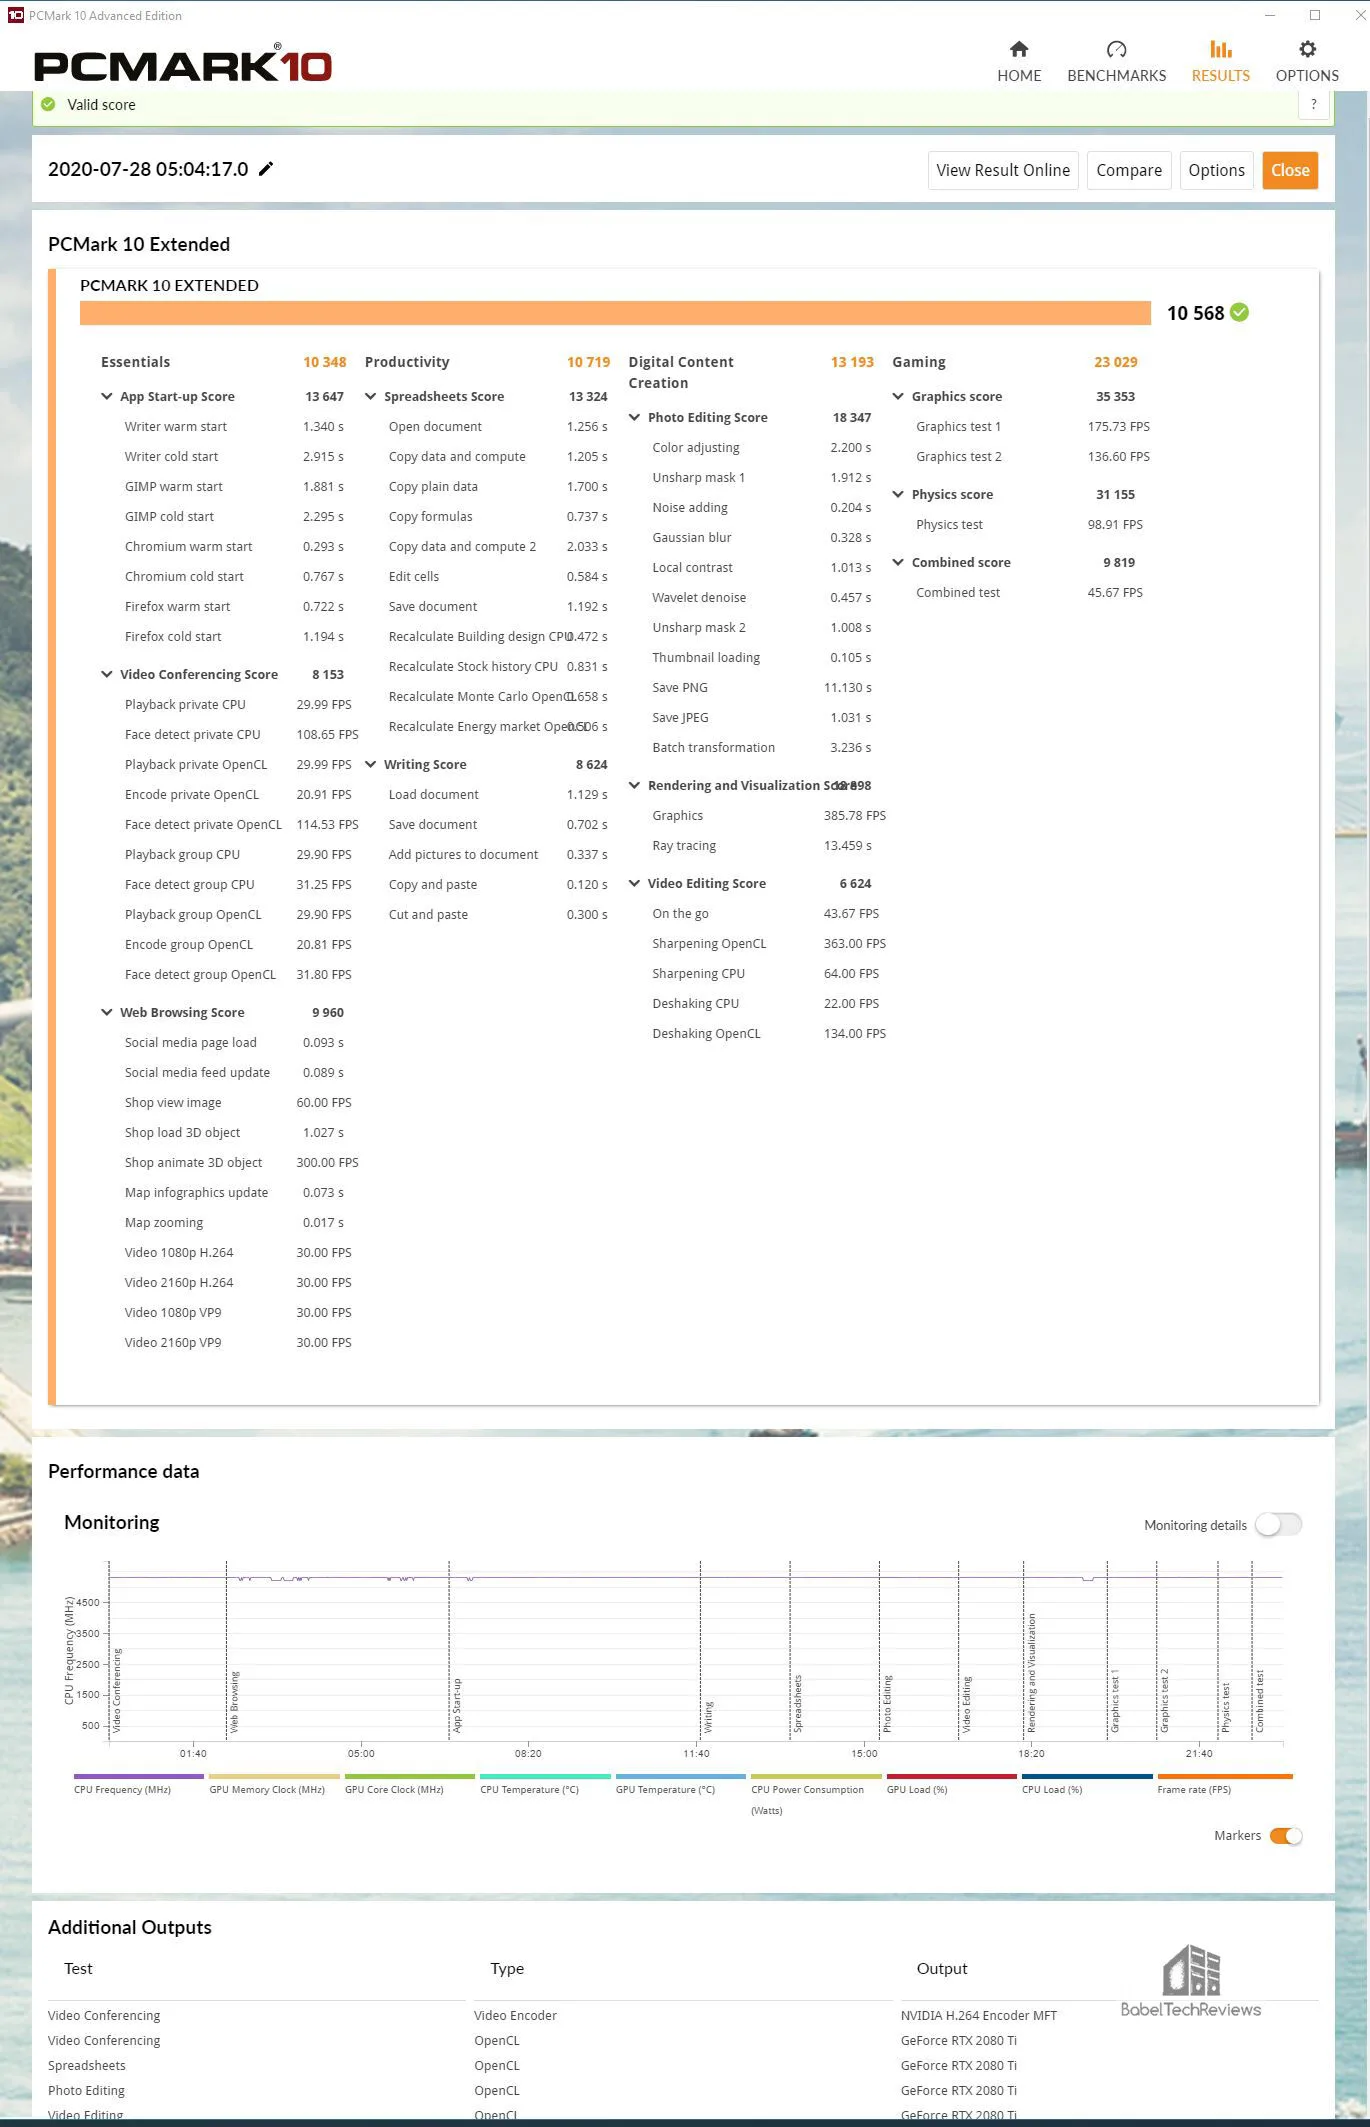Click the Photo Editing chart marker
This screenshot has width=1370, height=2127.
pyautogui.click(x=887, y=1703)
